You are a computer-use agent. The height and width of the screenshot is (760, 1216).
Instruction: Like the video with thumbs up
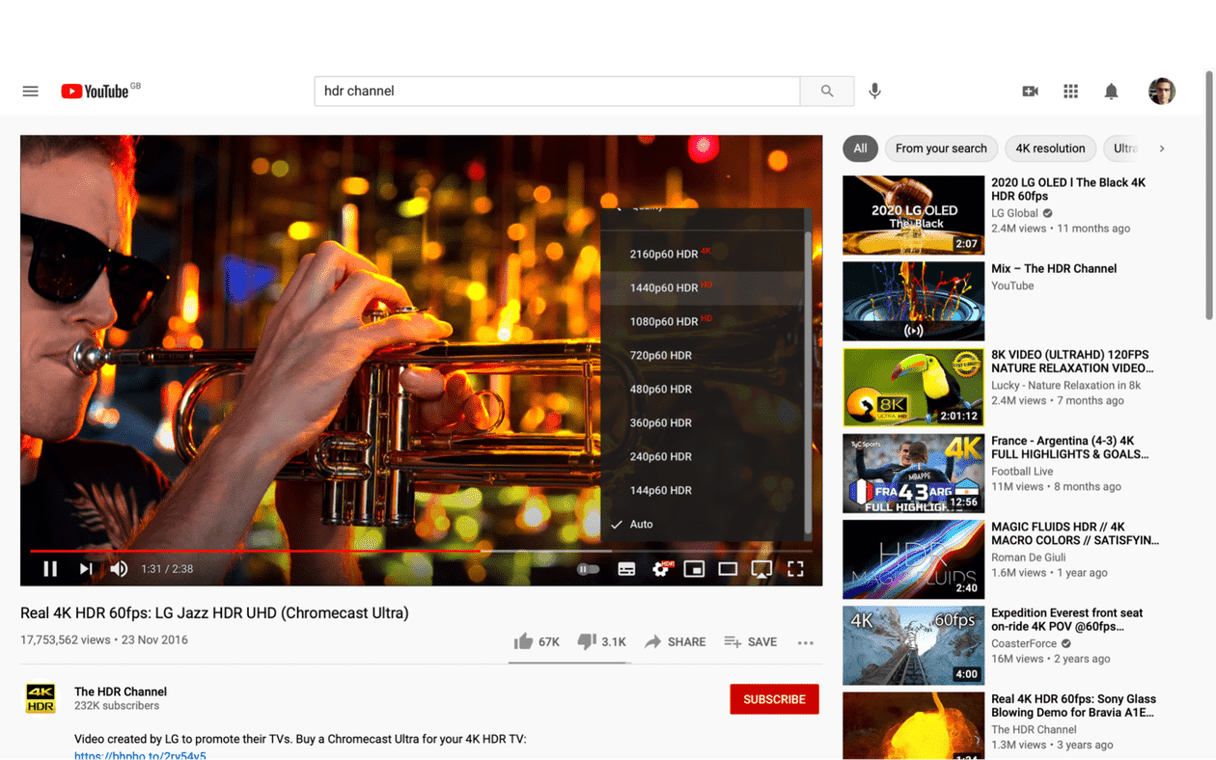[536, 642]
